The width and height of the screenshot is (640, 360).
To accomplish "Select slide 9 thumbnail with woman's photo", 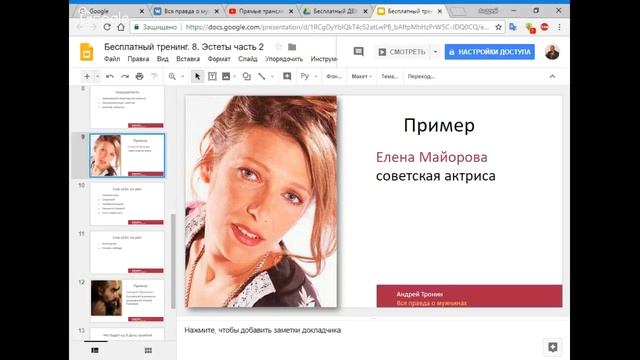I will 127,156.
